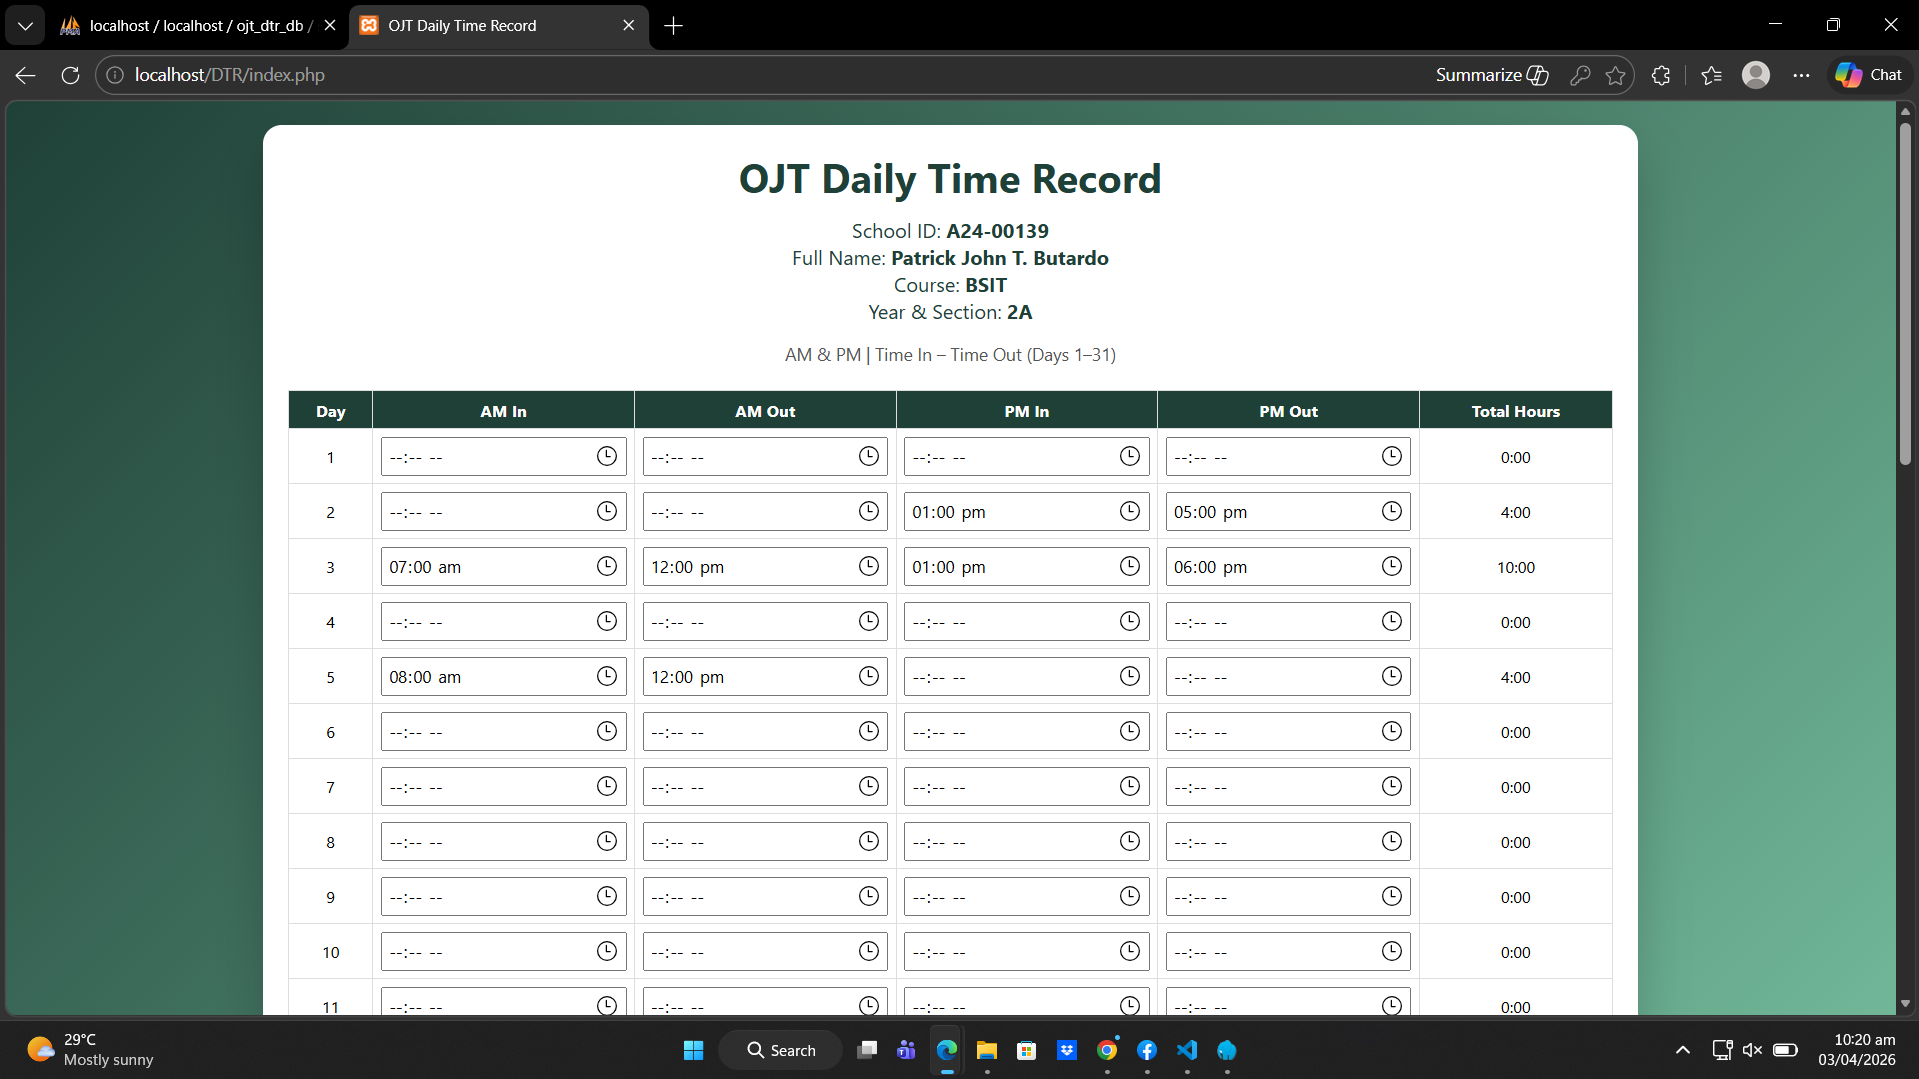The image size is (1919, 1079).
Task: Add this page to favorites
Action: pos(1615,75)
